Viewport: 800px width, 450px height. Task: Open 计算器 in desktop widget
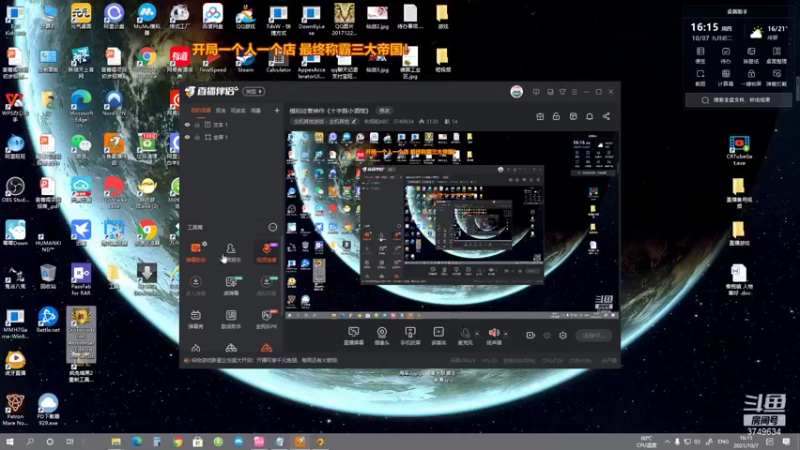[726, 77]
